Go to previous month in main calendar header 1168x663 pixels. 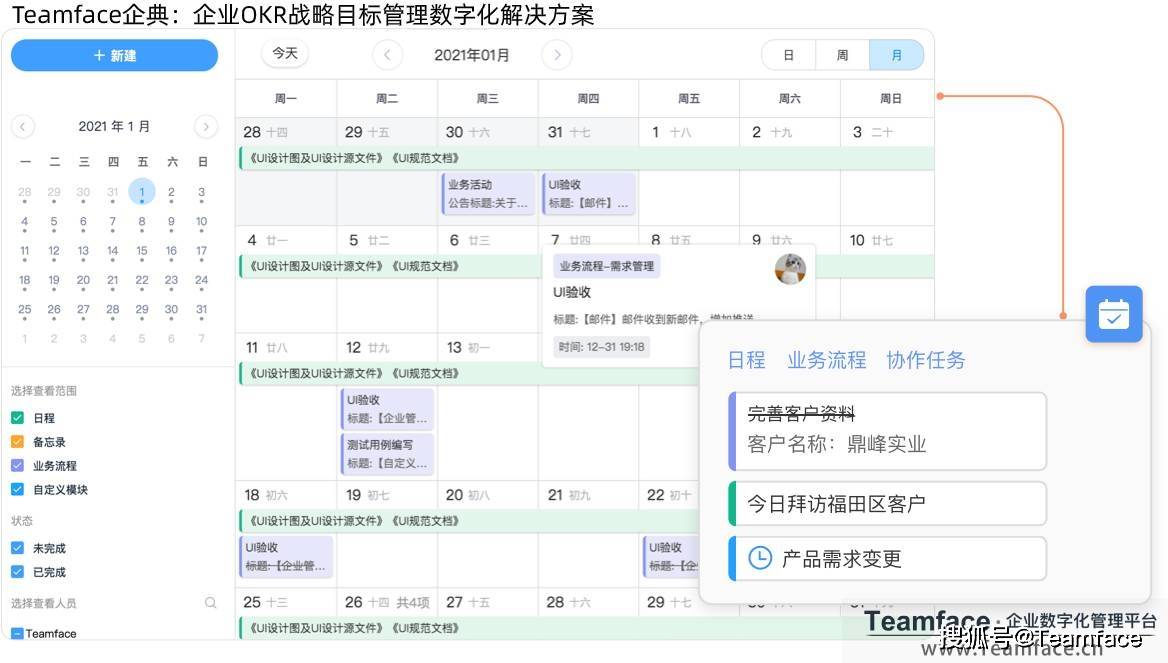pyautogui.click(x=387, y=54)
